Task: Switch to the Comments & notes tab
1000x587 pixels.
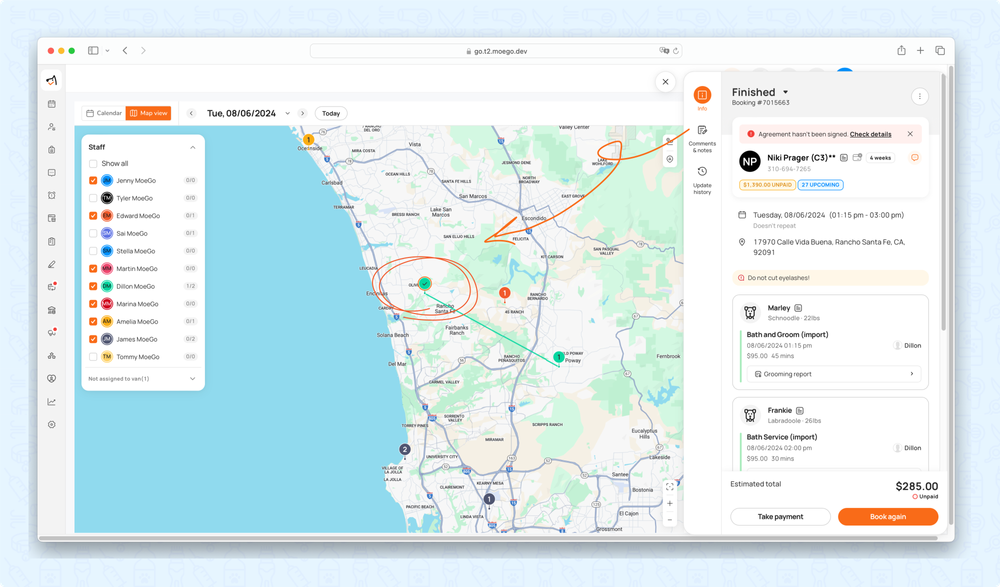Action: (x=702, y=133)
